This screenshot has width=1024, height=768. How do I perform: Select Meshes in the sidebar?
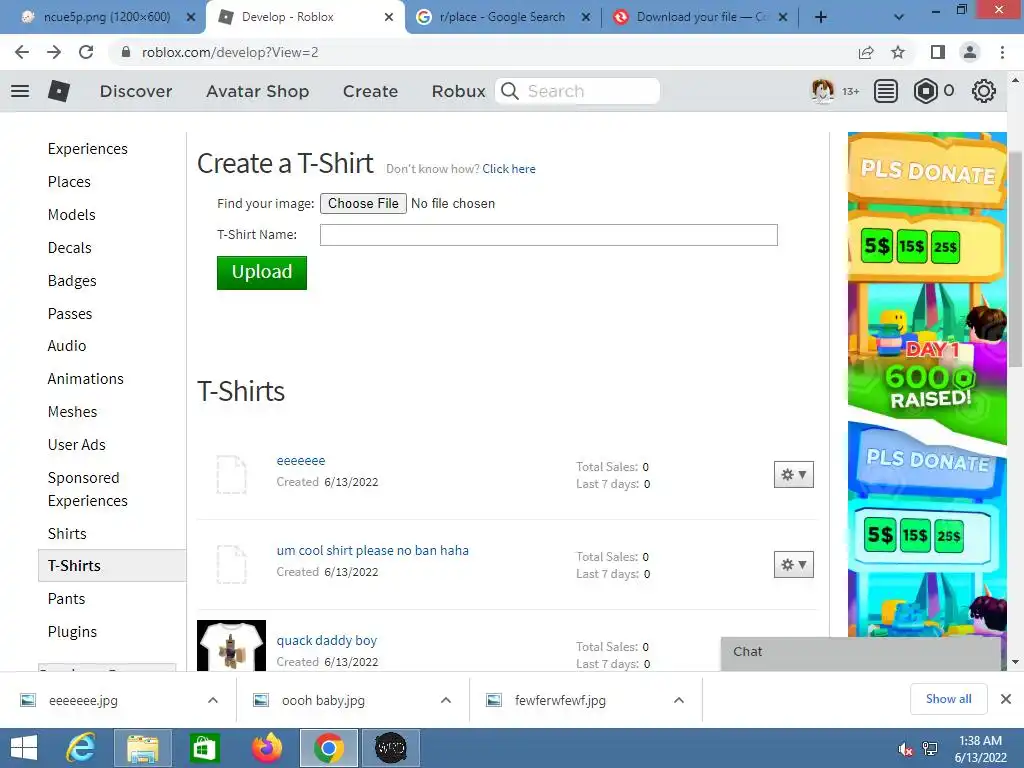(72, 412)
